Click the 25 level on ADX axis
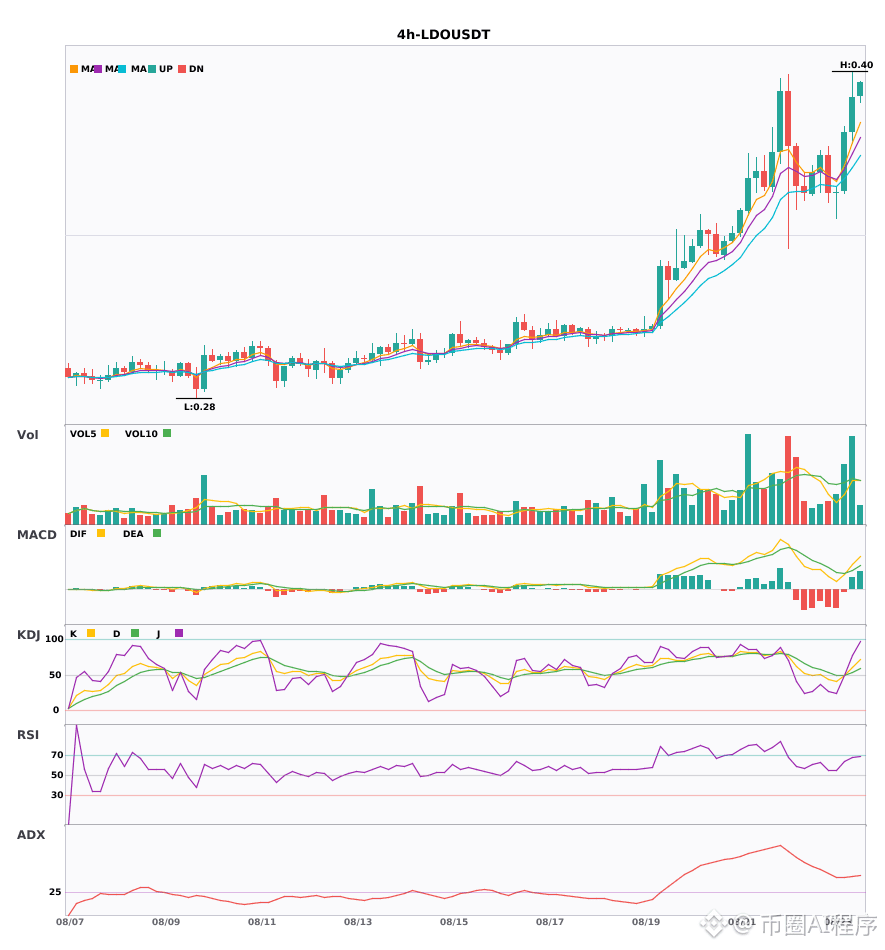This screenshot has height=950, width=885. coord(55,892)
